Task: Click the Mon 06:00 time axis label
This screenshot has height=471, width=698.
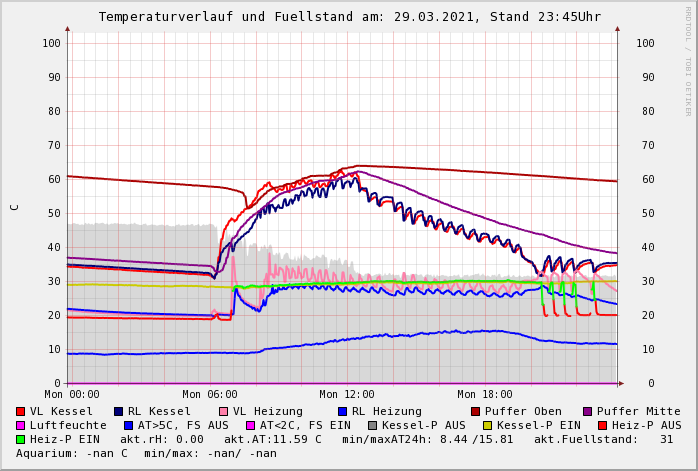Action: pyautogui.click(x=210, y=395)
